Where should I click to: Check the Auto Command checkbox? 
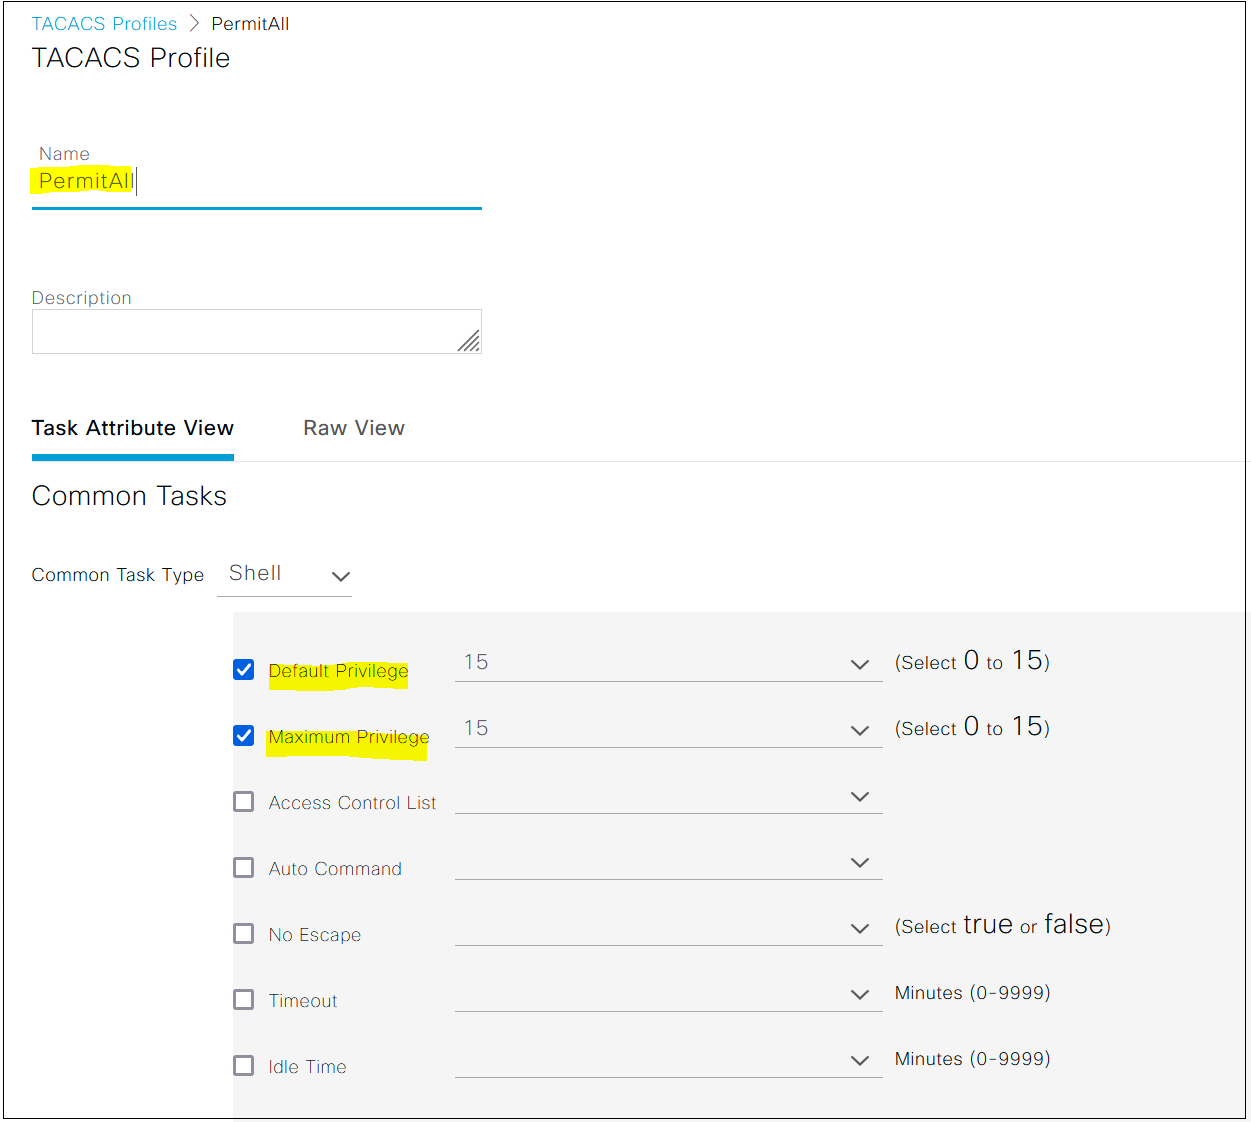point(243,867)
